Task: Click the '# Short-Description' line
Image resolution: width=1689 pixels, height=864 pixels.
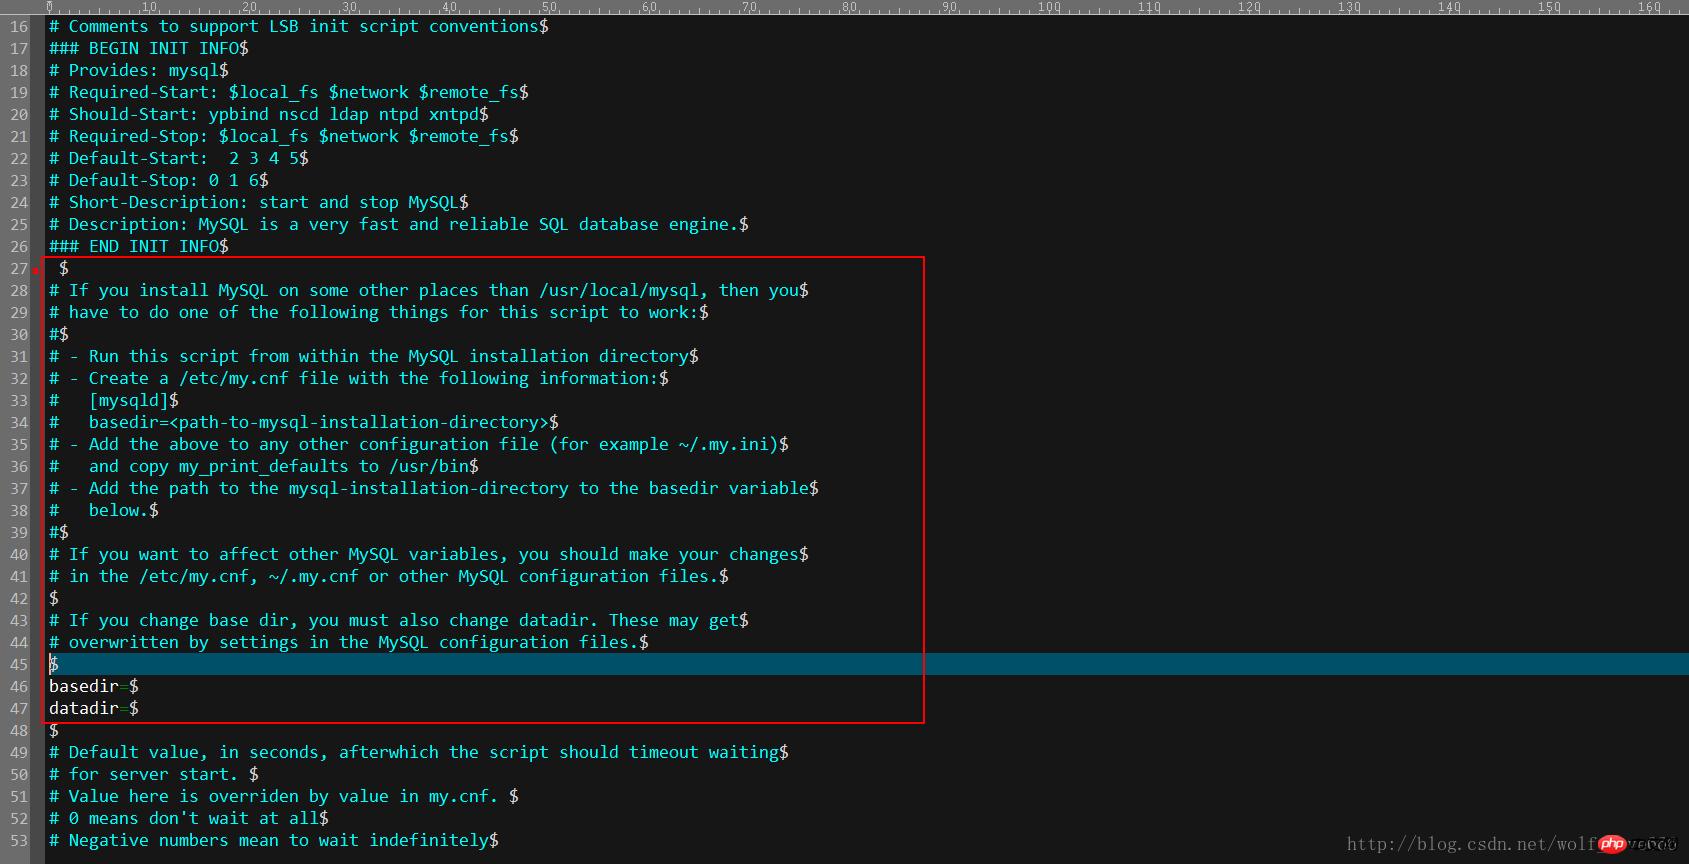Action: click(259, 202)
